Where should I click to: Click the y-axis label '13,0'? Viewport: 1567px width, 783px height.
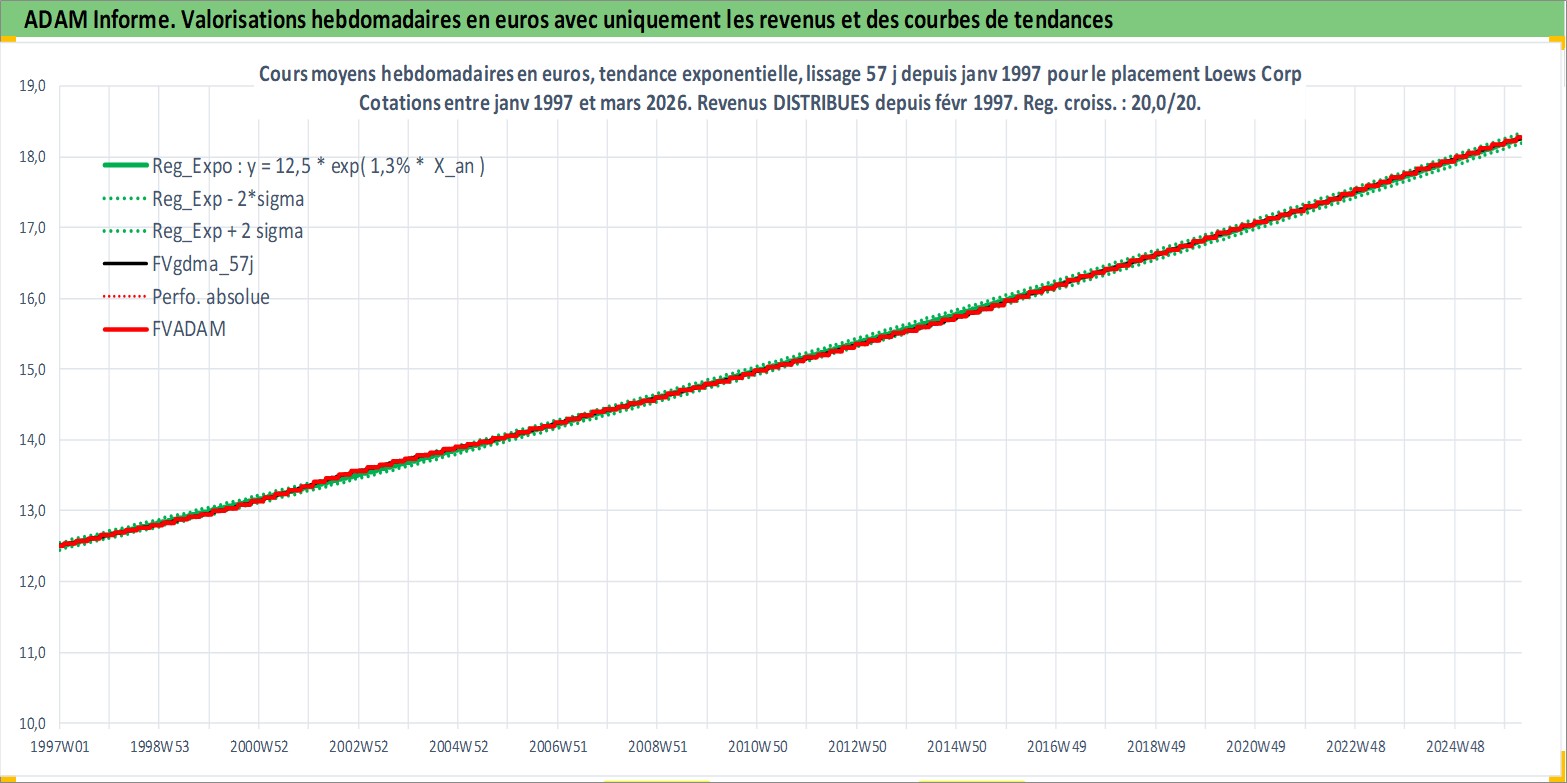pos(32,511)
